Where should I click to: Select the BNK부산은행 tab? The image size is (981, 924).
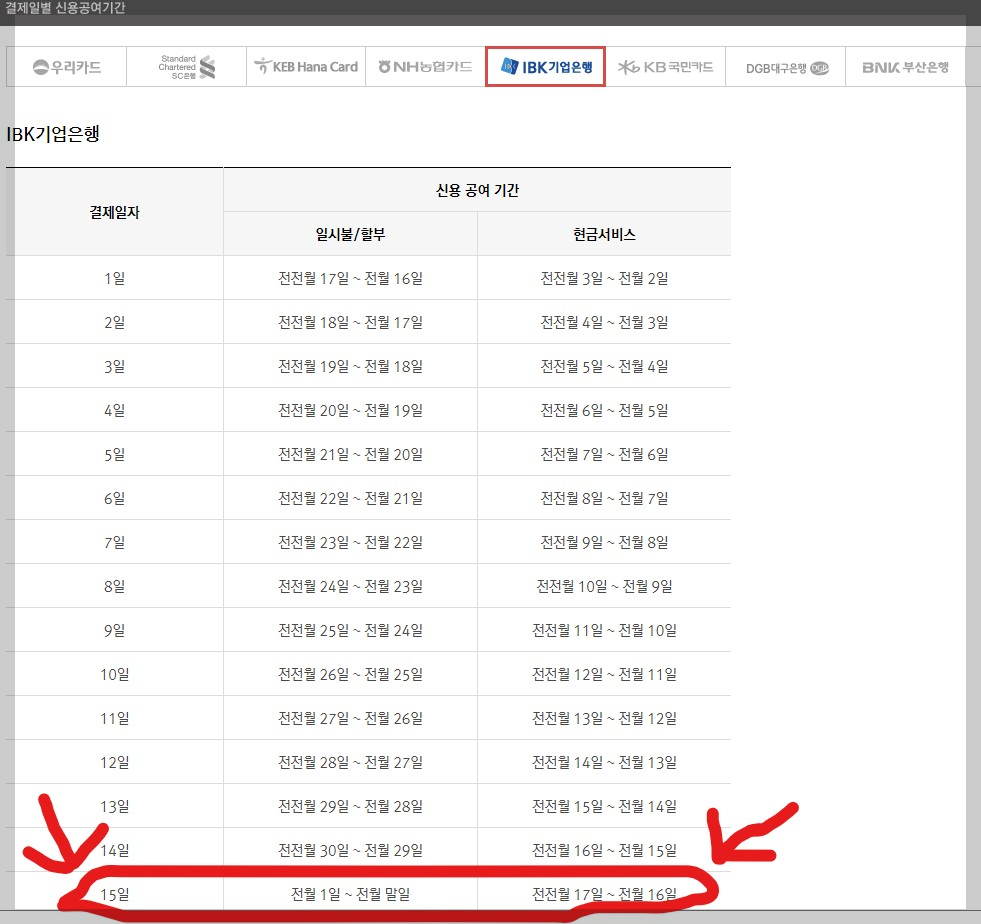tap(905, 66)
